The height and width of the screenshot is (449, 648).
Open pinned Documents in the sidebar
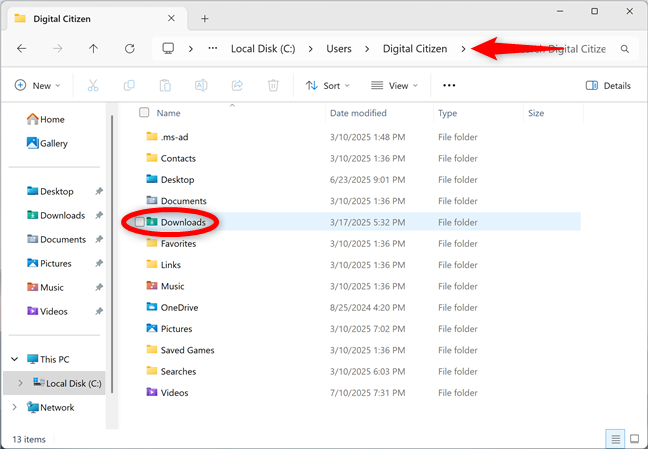(56, 239)
